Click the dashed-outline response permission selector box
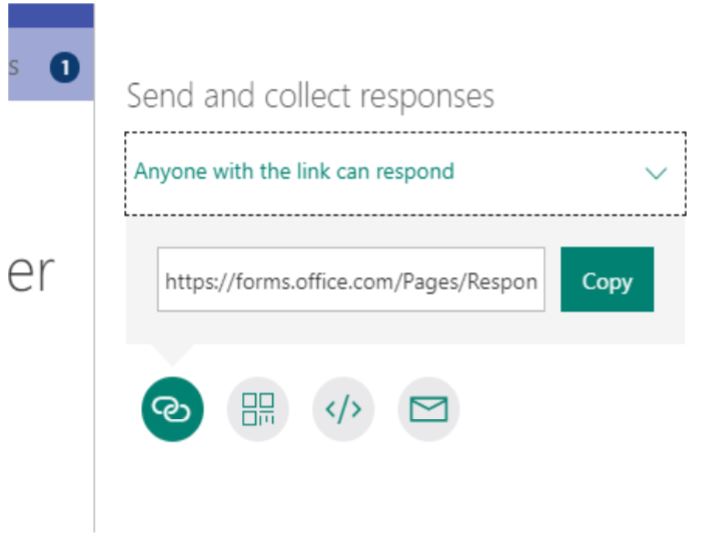This screenshot has width=727, height=541. tap(405, 174)
